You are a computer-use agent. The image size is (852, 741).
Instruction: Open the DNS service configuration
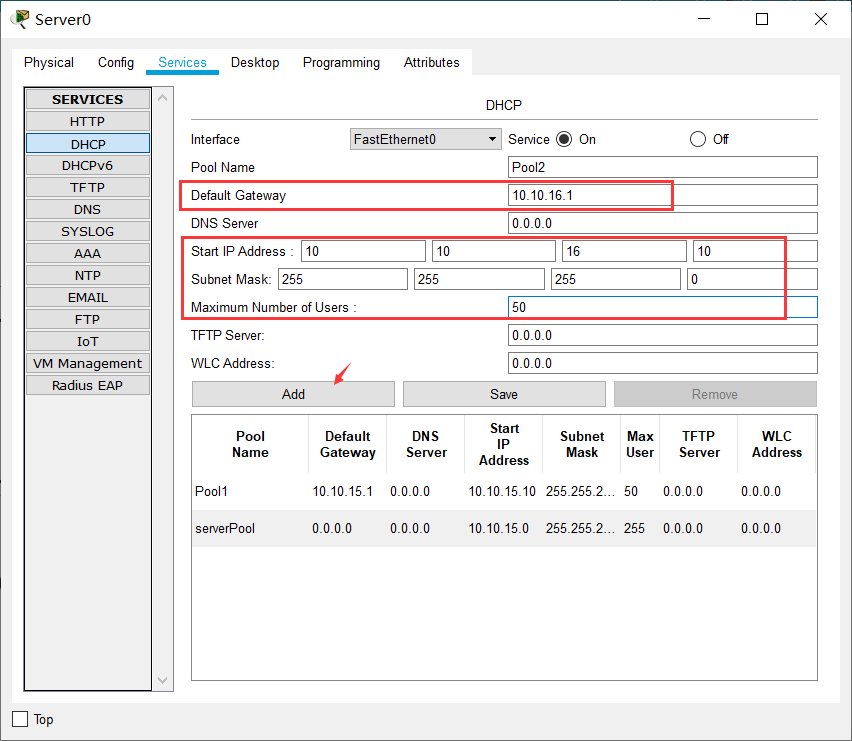[87, 209]
